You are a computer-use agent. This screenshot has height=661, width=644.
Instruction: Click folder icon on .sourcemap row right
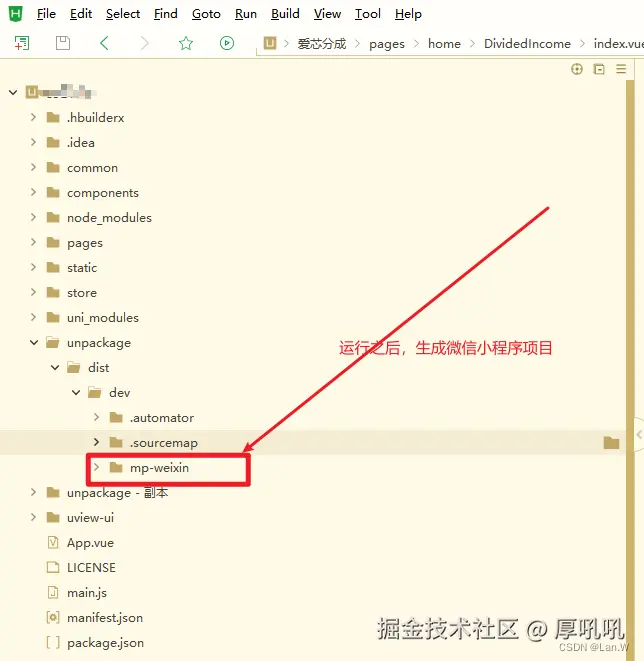tap(611, 443)
